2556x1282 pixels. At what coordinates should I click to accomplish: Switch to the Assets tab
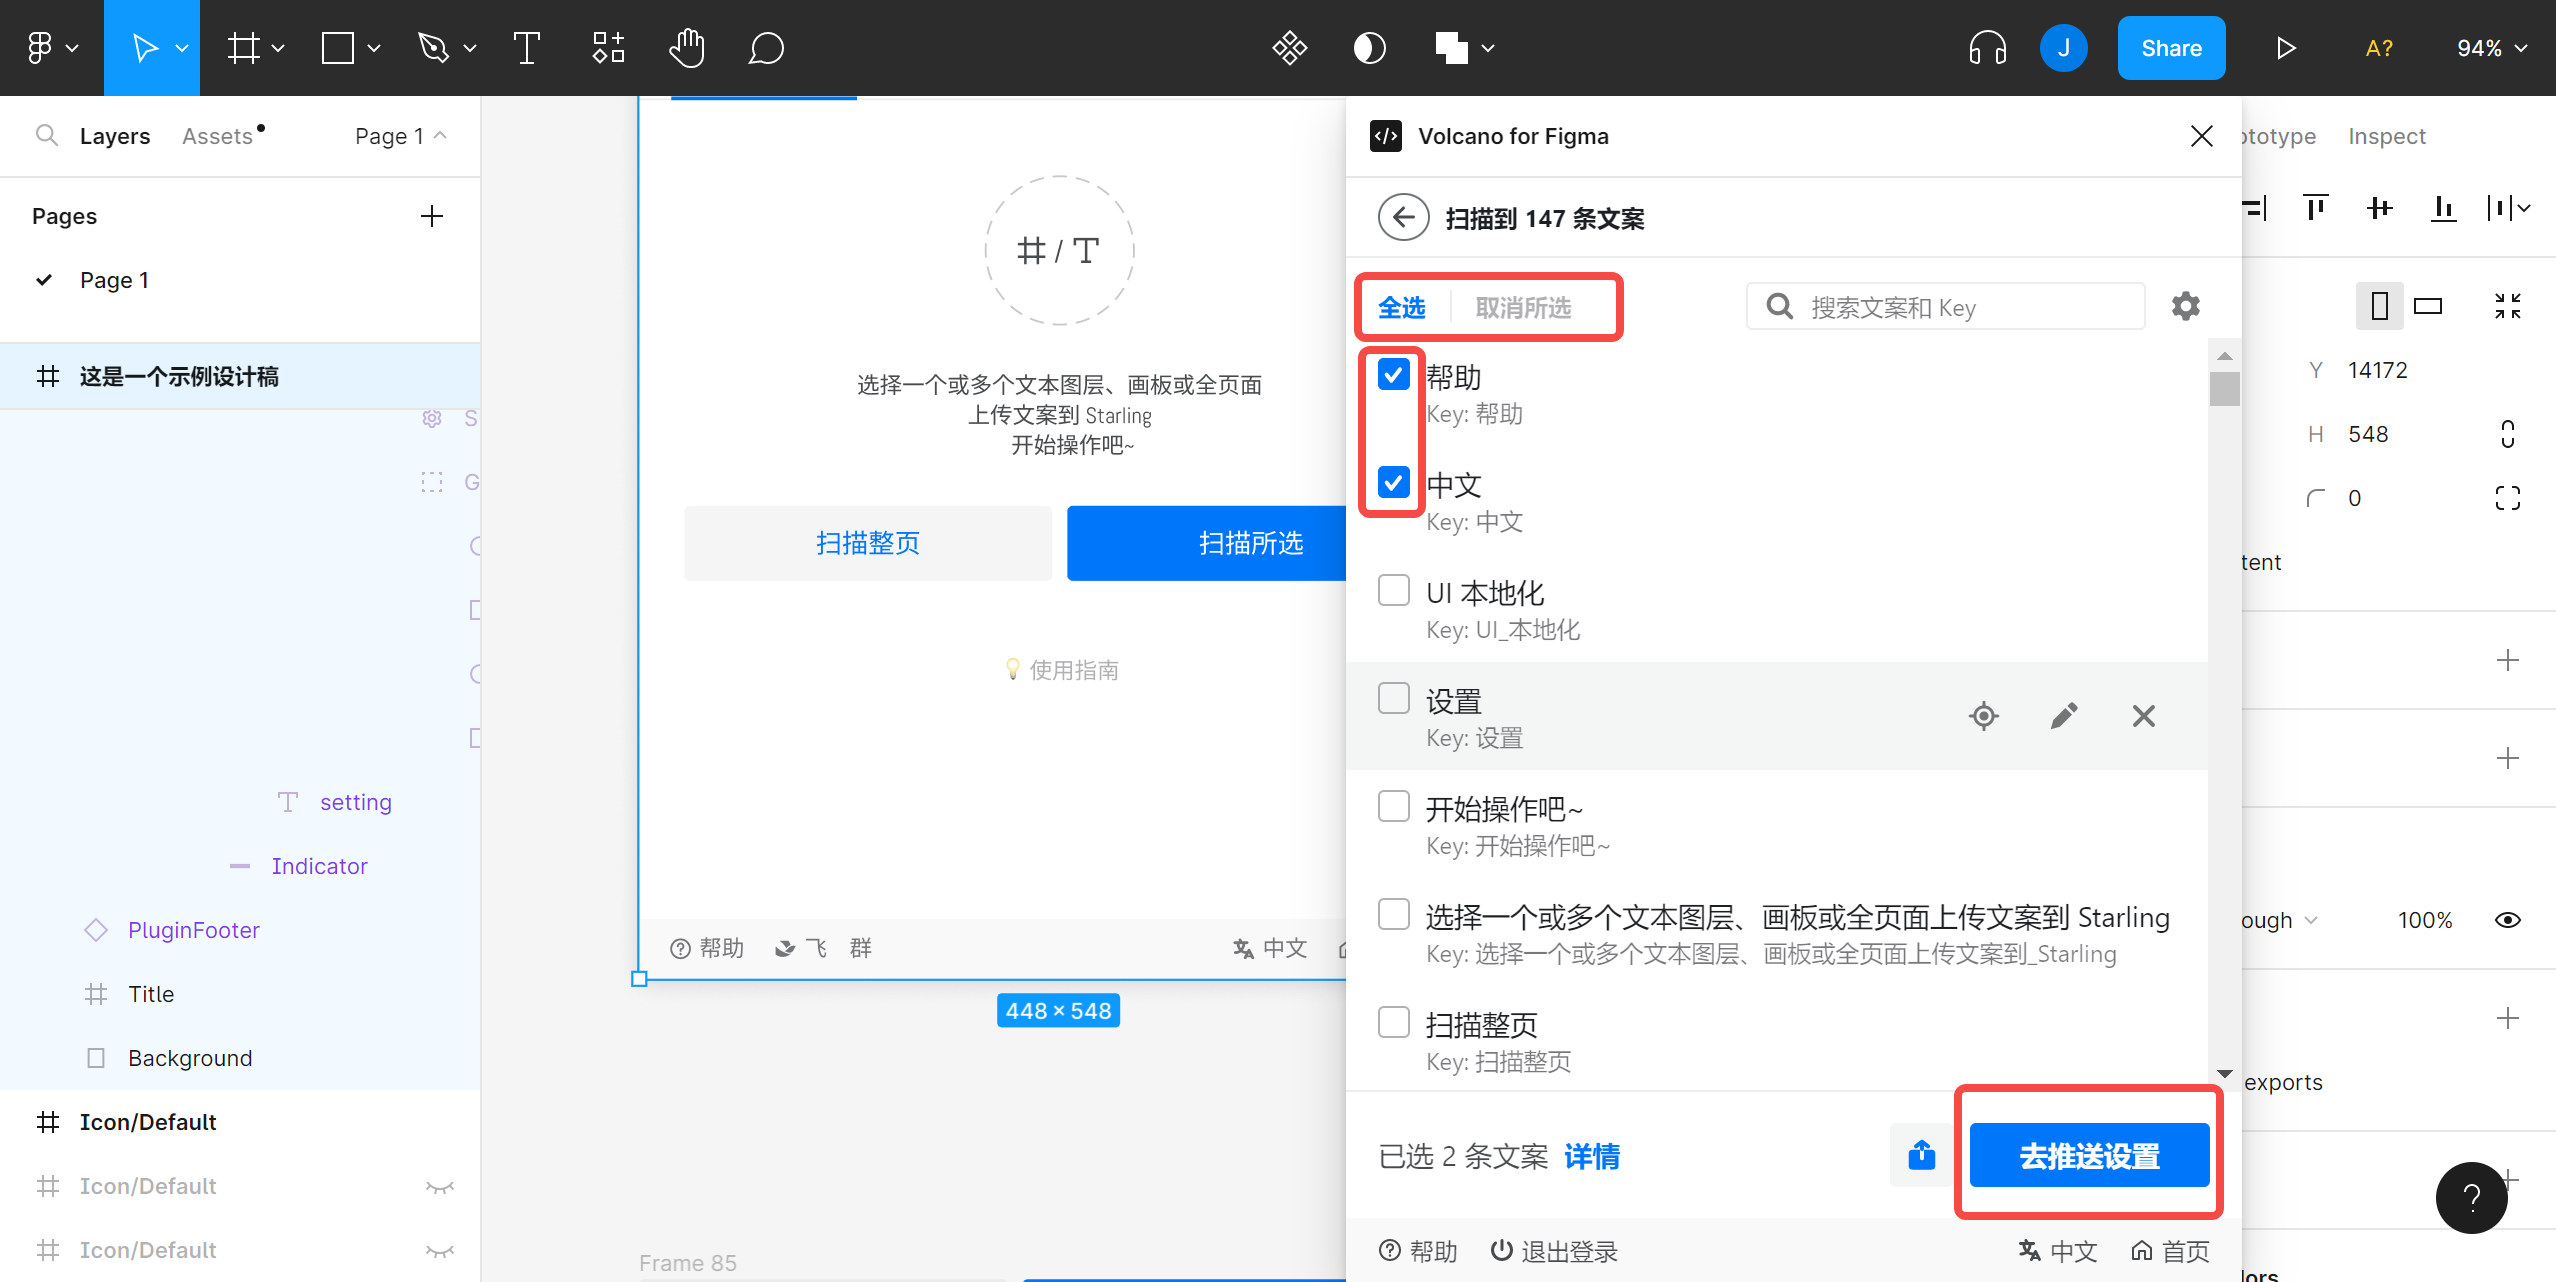[x=218, y=136]
